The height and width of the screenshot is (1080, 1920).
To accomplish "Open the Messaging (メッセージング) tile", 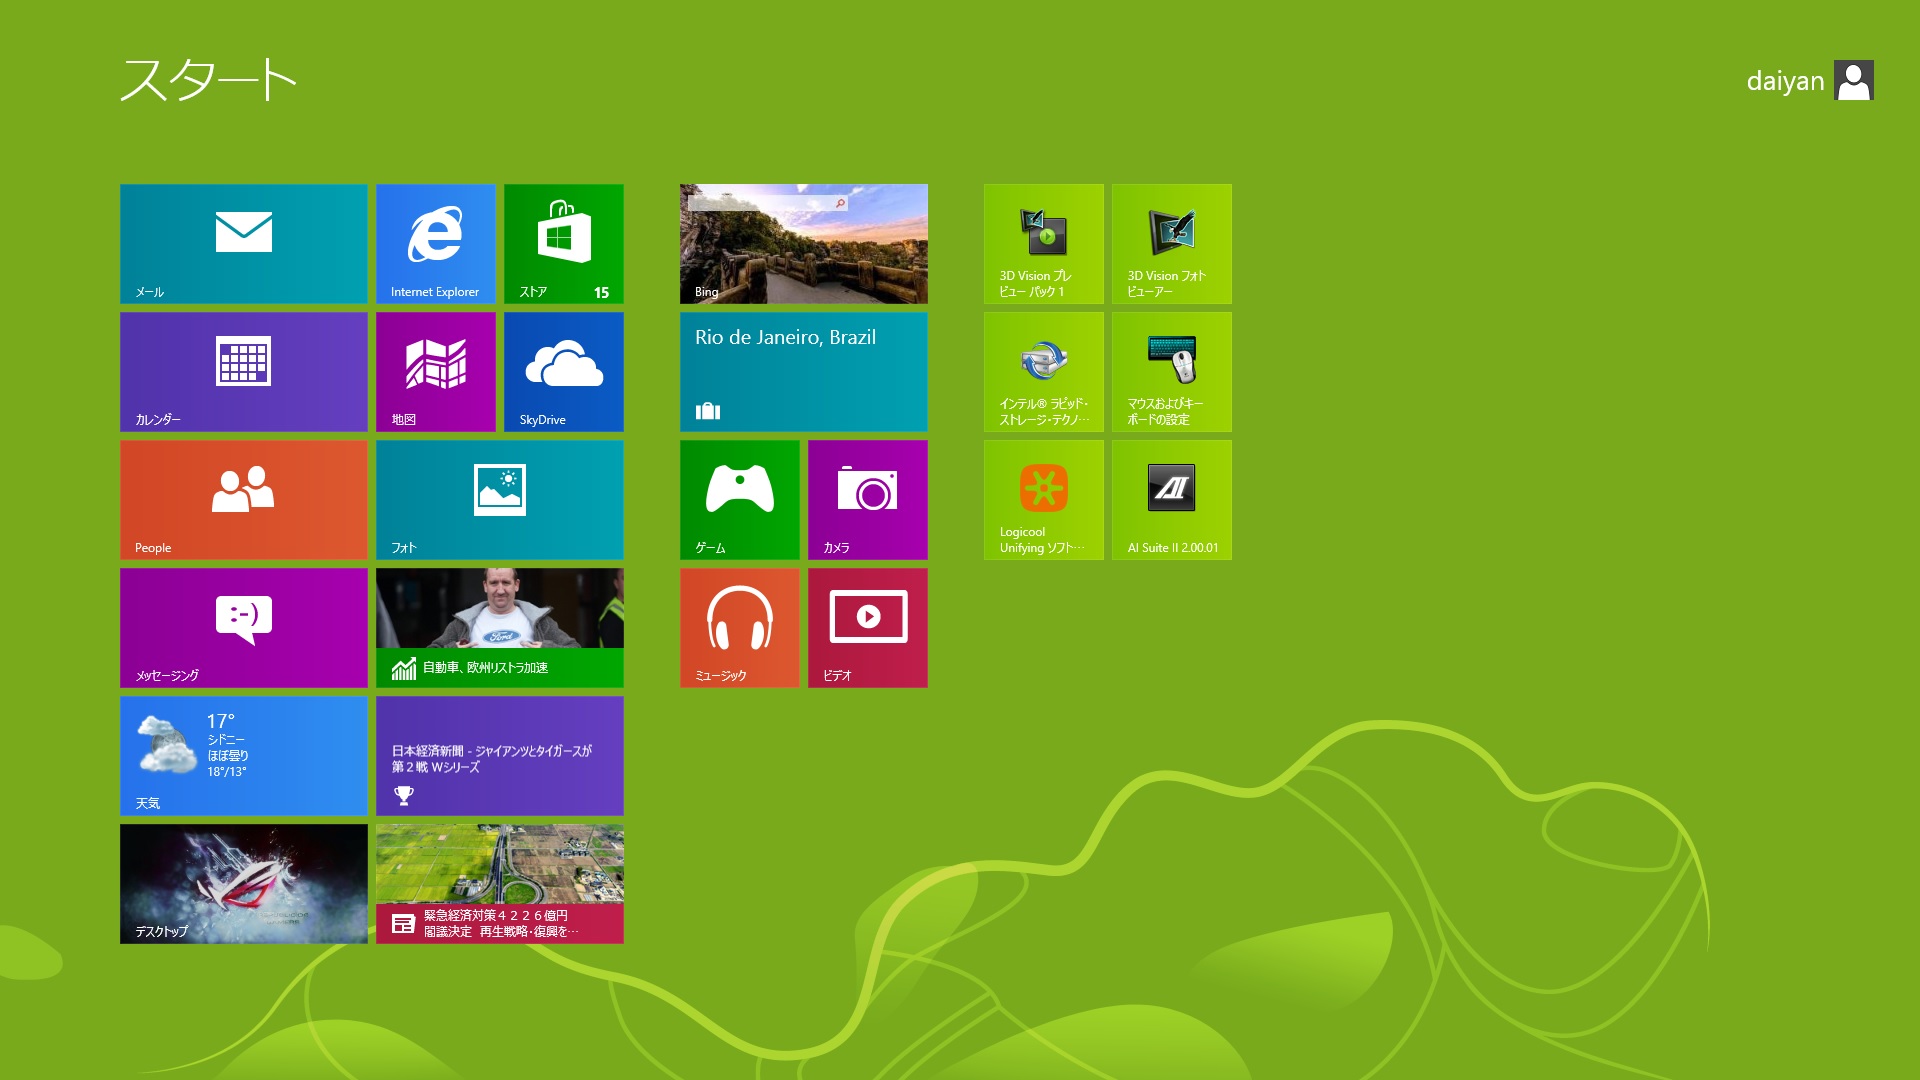I will click(x=243, y=627).
